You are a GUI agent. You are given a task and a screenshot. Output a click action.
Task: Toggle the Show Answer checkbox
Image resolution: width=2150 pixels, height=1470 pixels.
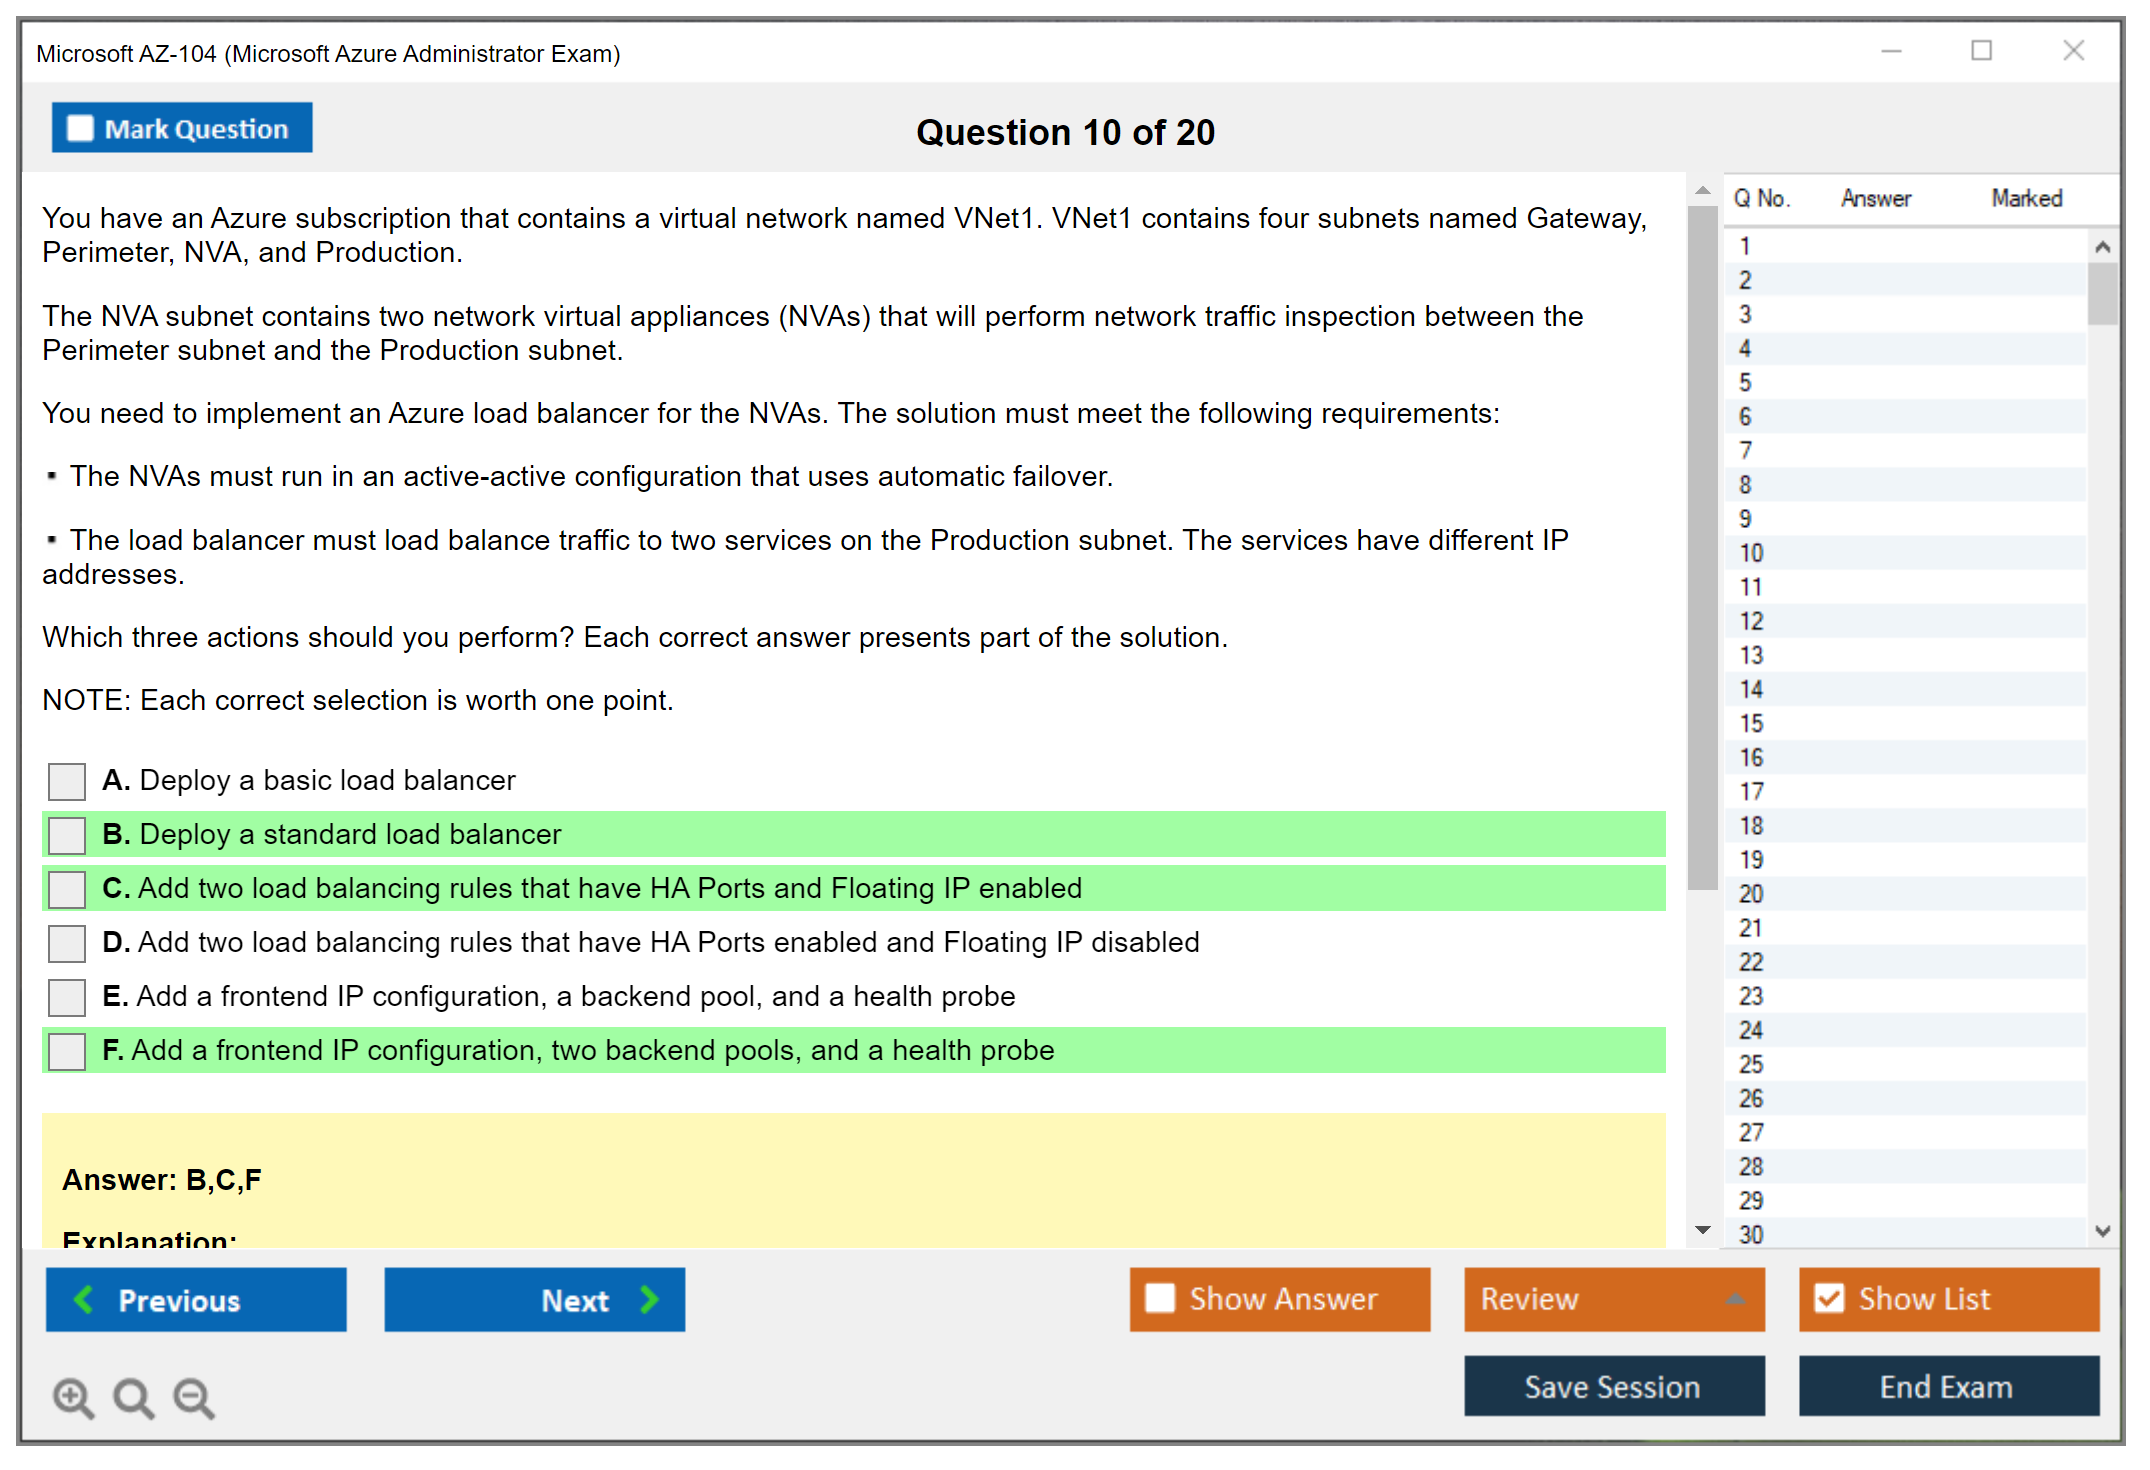pos(1160,1298)
